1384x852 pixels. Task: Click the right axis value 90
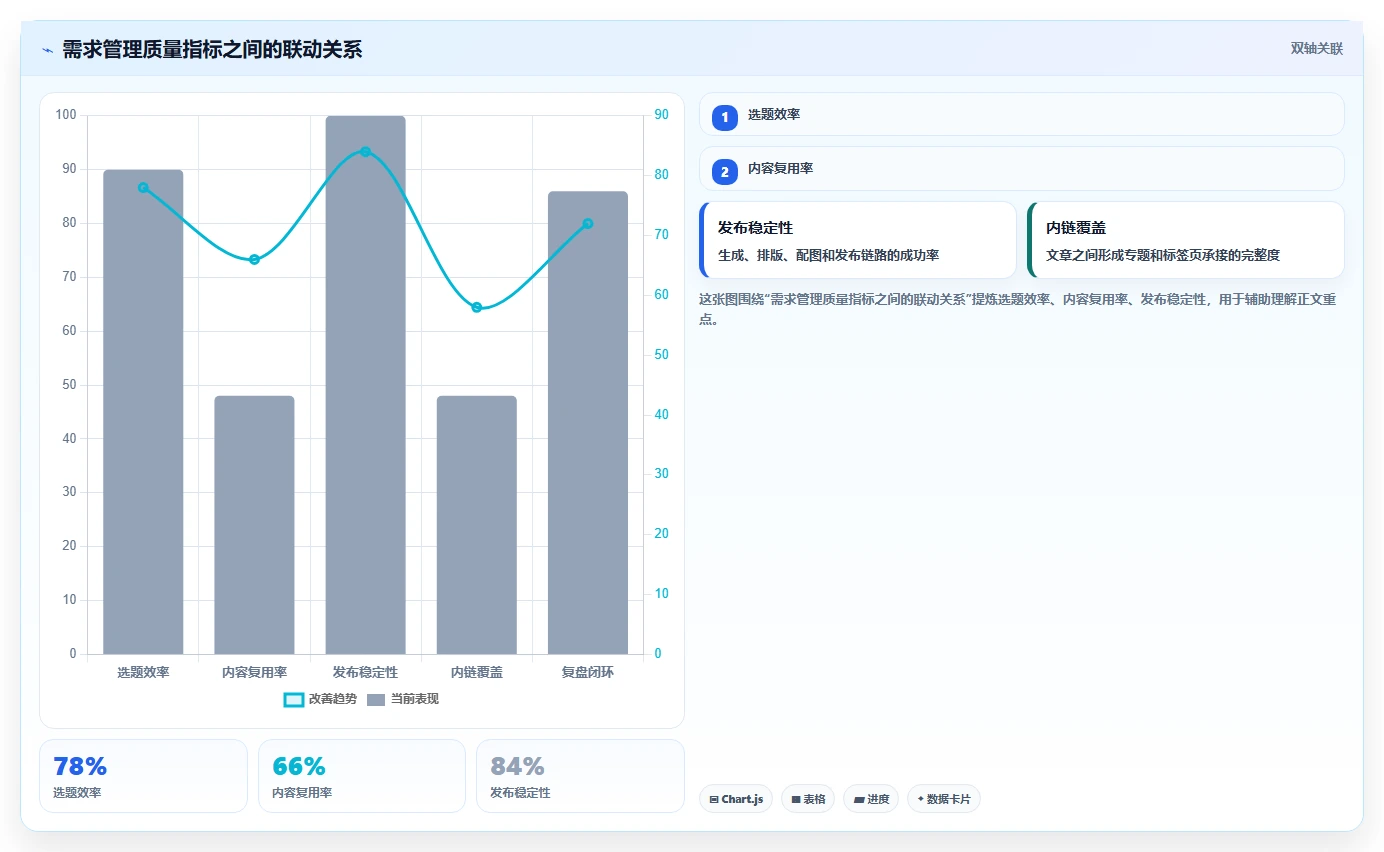click(x=661, y=115)
